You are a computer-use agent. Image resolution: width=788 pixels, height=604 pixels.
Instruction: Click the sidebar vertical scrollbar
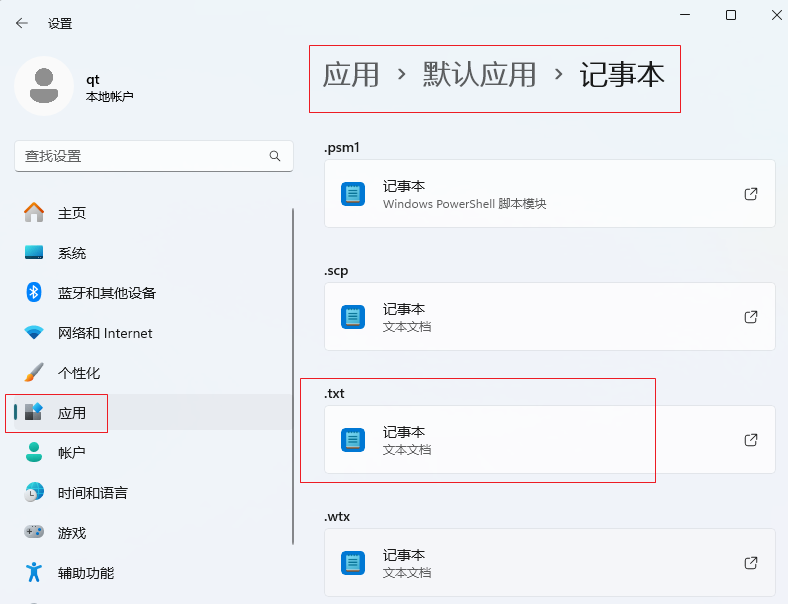coord(293,376)
